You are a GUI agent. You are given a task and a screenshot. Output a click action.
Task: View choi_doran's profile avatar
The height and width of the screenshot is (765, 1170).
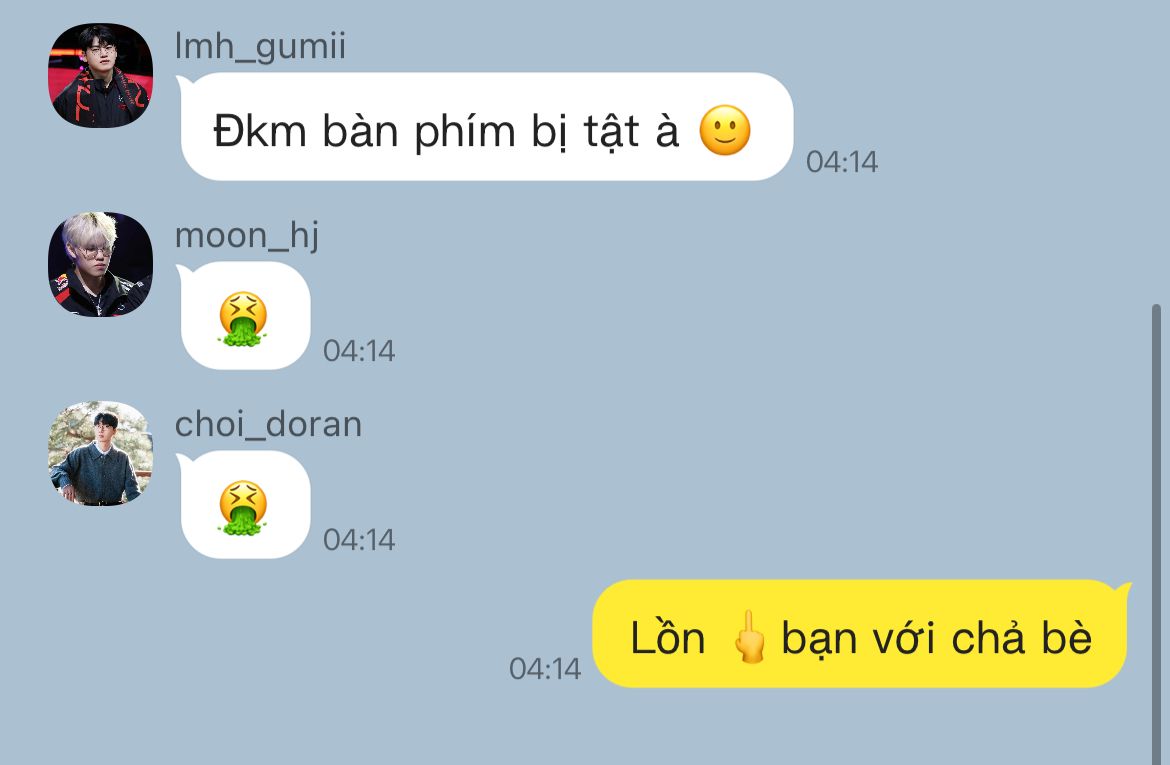tap(101, 454)
